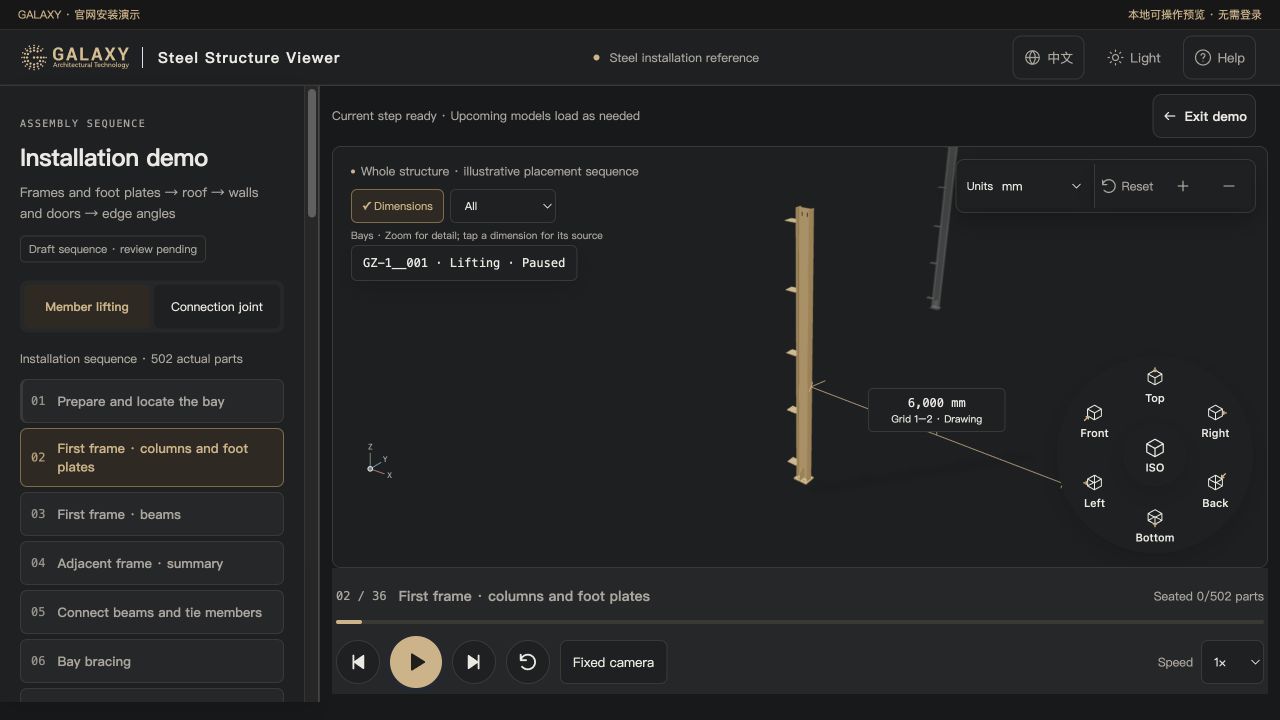1280x720 pixels.
Task: Switch language to 中文
Action: tap(1048, 58)
